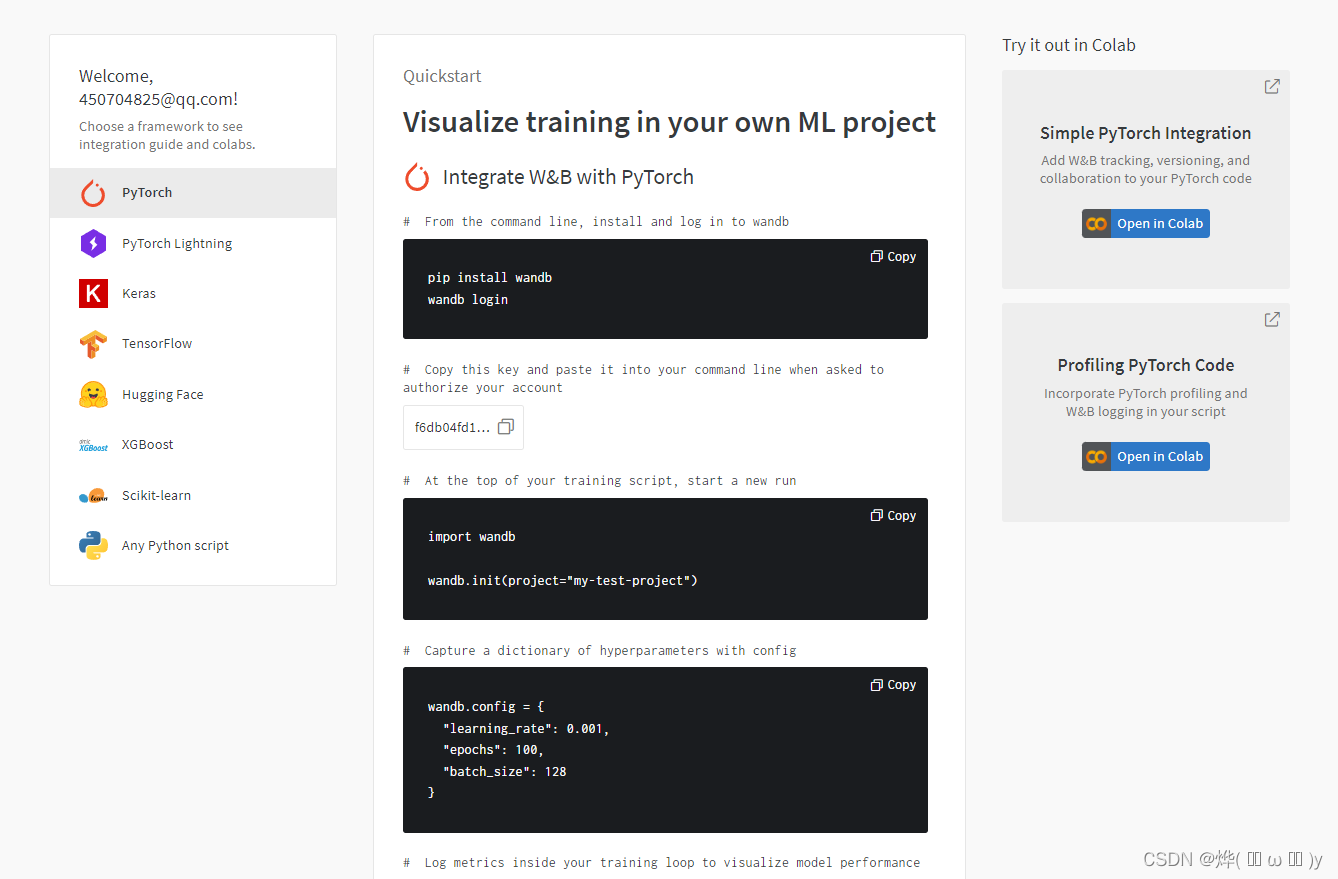Select the PyTorch framework icon
This screenshot has height=879, width=1338.
pos(93,193)
